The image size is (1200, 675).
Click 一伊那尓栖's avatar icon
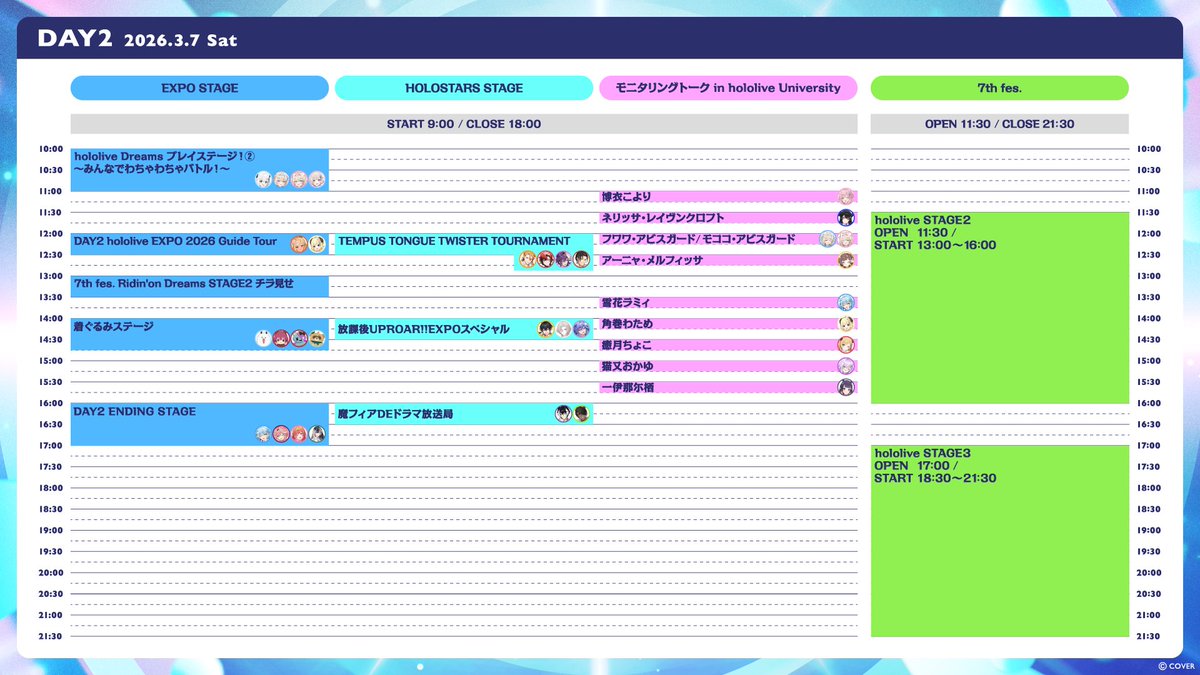[846, 387]
